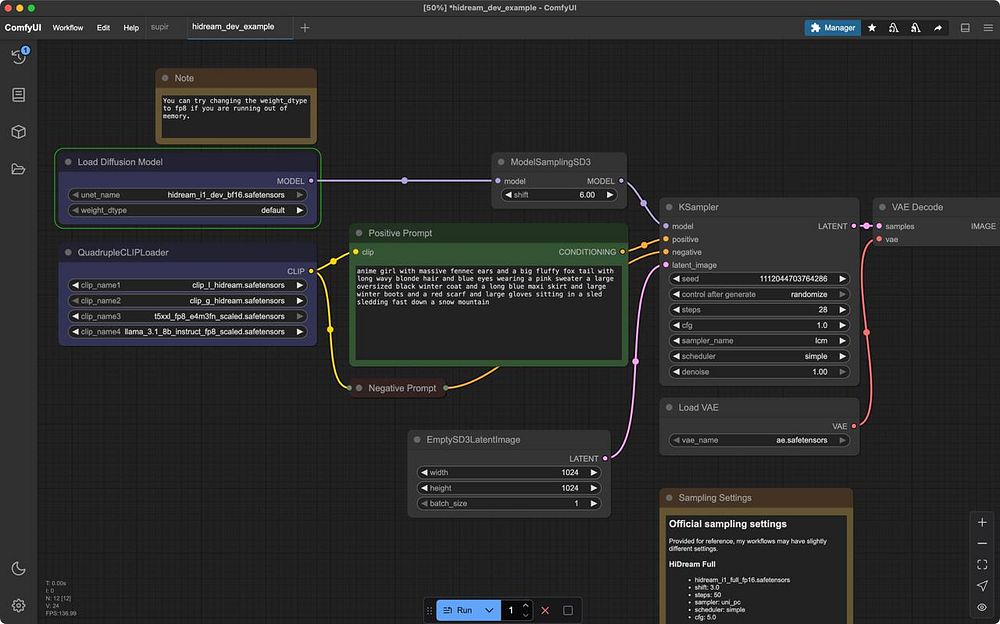
Task: Open the sampler_name combo in KSampler
Action: coord(759,341)
